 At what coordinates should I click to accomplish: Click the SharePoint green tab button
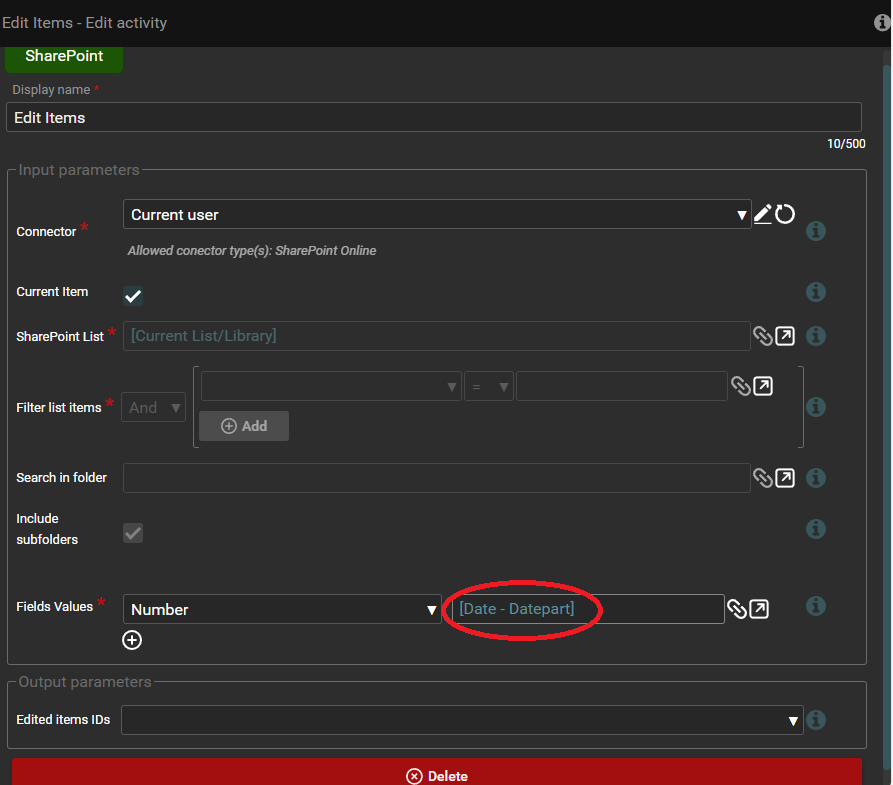click(64, 56)
